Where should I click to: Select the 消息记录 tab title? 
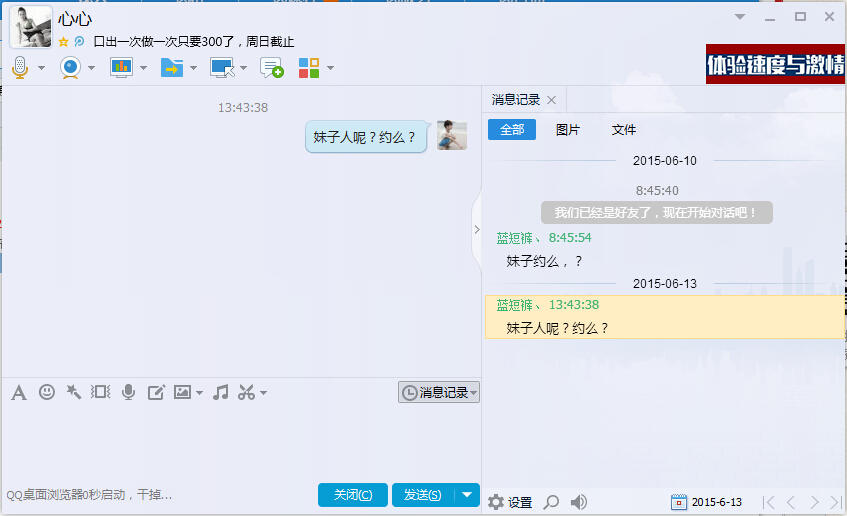point(516,100)
